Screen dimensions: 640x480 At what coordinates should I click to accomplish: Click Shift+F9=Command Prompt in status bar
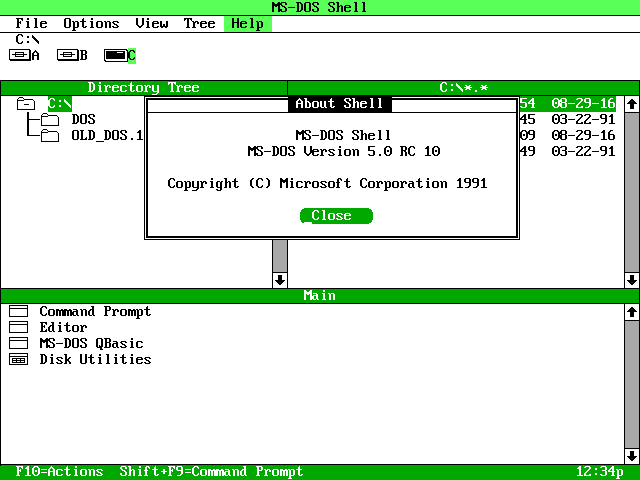211,472
